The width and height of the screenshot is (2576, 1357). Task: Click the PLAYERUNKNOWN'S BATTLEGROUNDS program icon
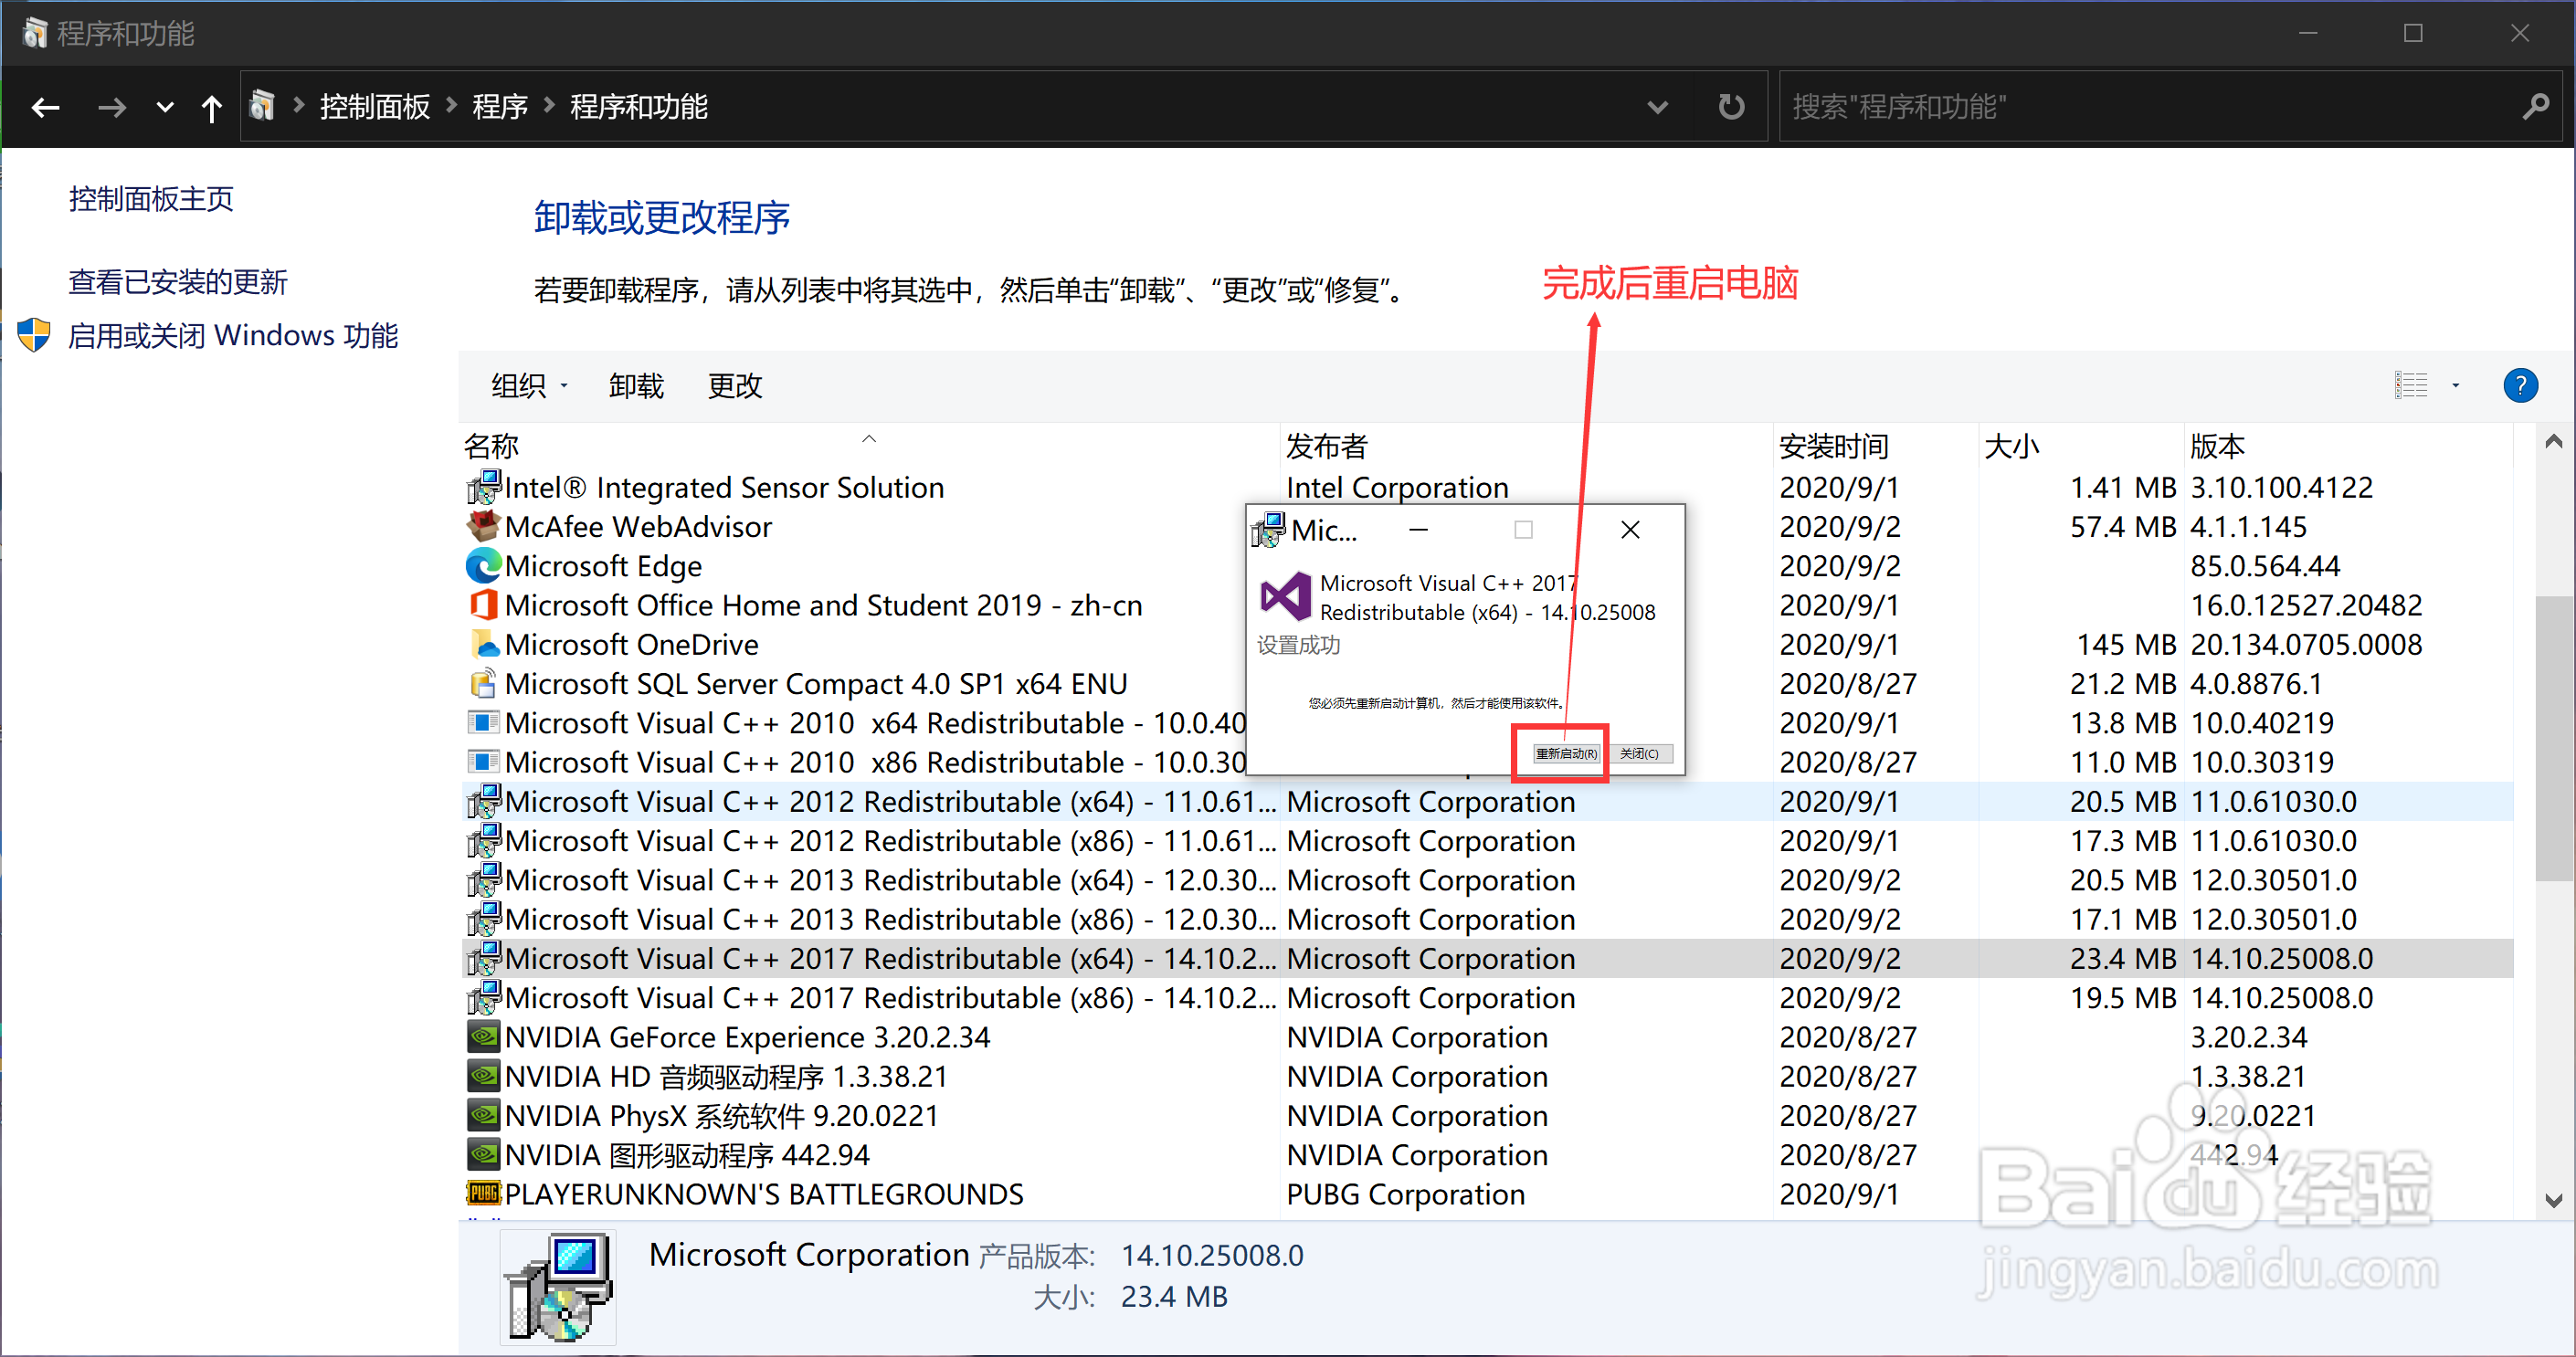pos(484,1194)
